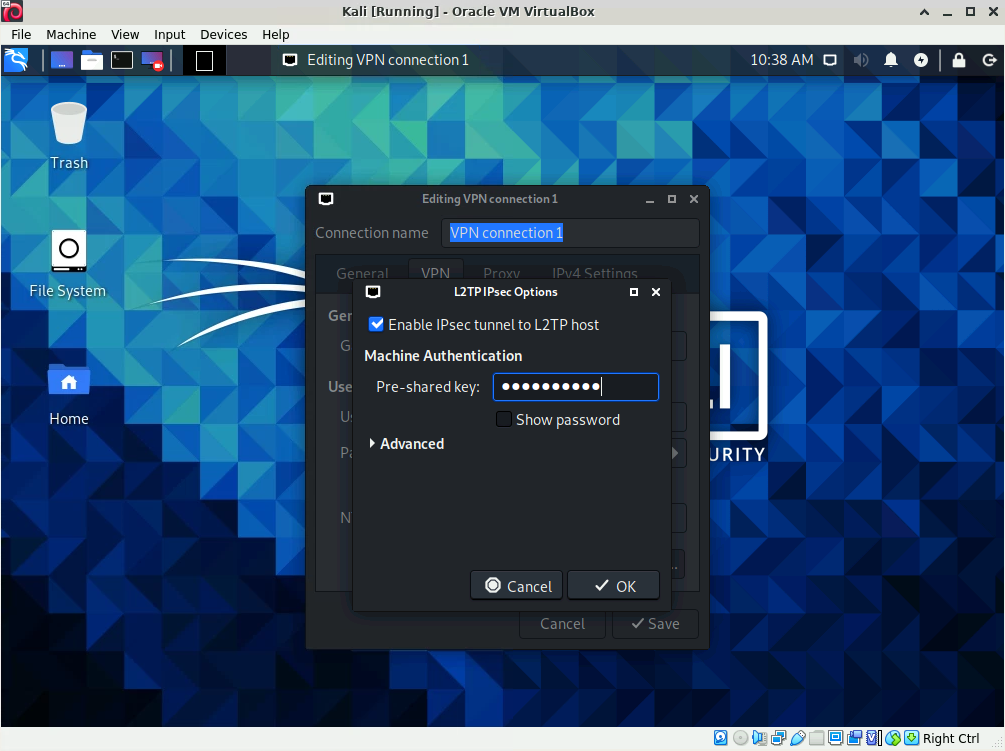Click the VirtualBox display status icon
This screenshot has width=1005, height=751.
pos(835,738)
